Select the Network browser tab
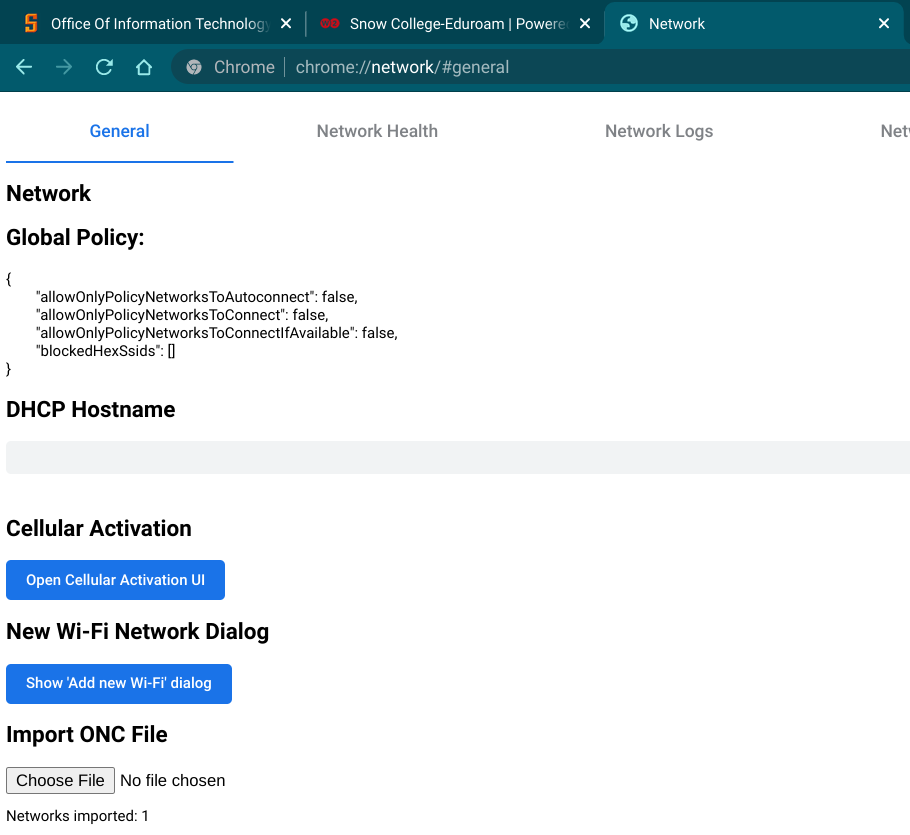This screenshot has height=835, width=910. coord(740,24)
